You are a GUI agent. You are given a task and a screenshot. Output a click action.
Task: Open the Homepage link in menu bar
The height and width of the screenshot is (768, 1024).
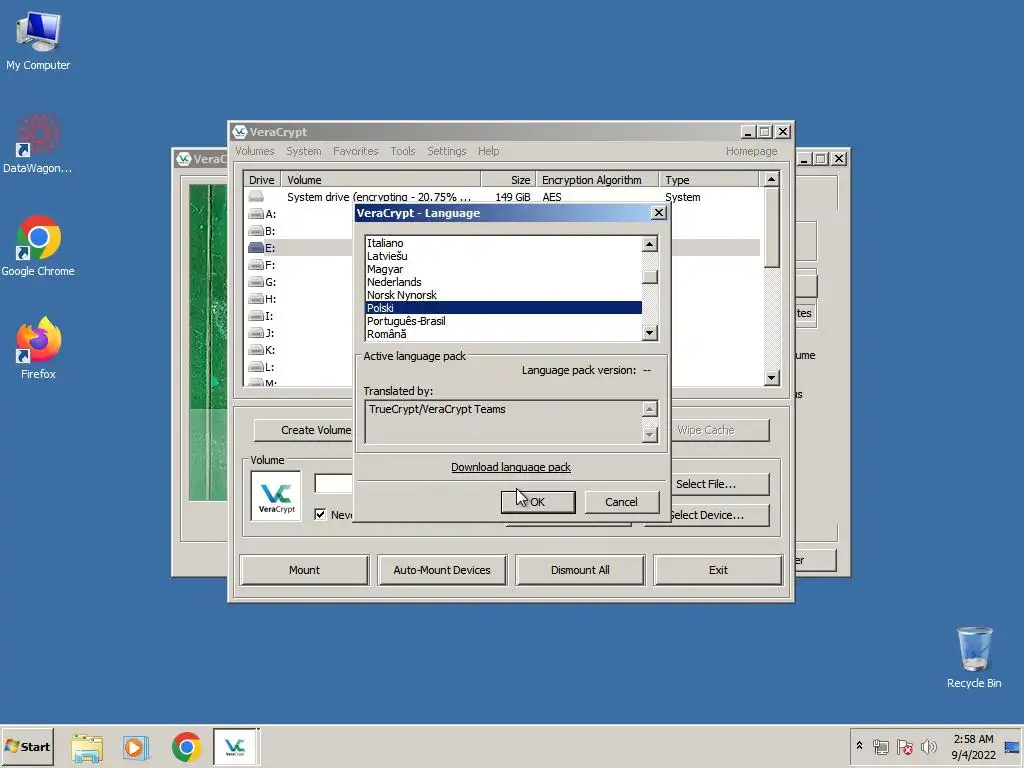point(752,151)
